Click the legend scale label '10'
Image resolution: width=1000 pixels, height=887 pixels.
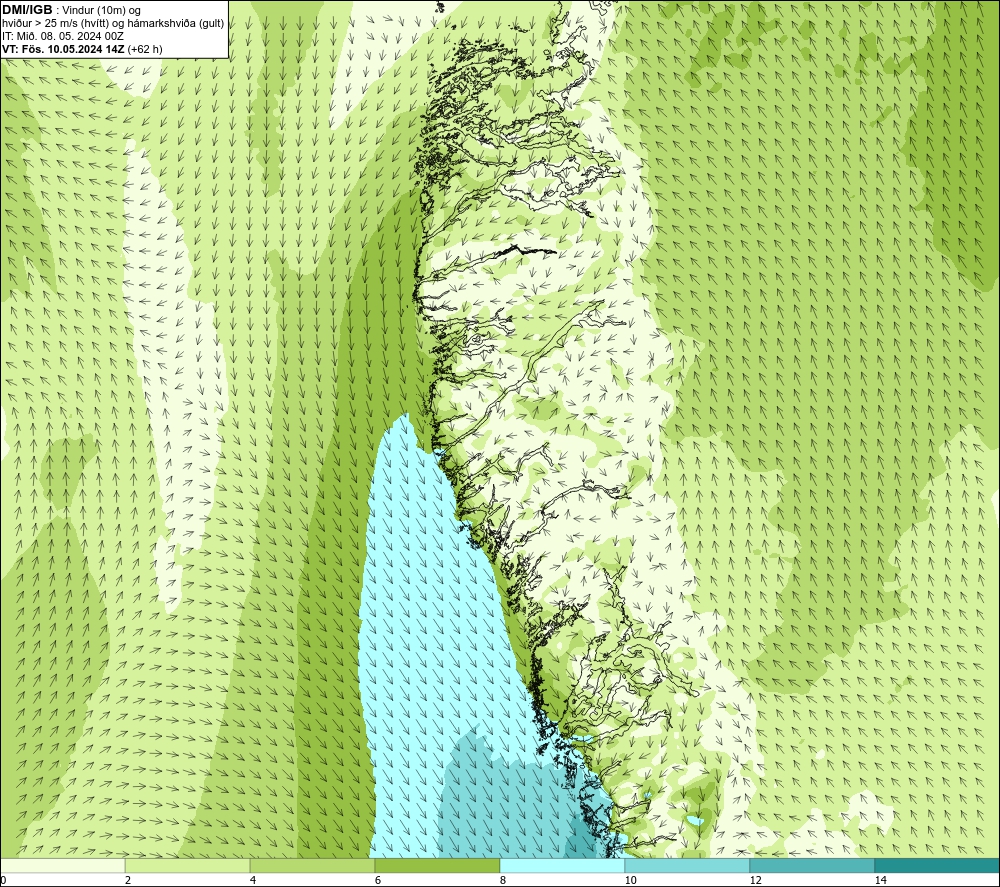pos(630,881)
